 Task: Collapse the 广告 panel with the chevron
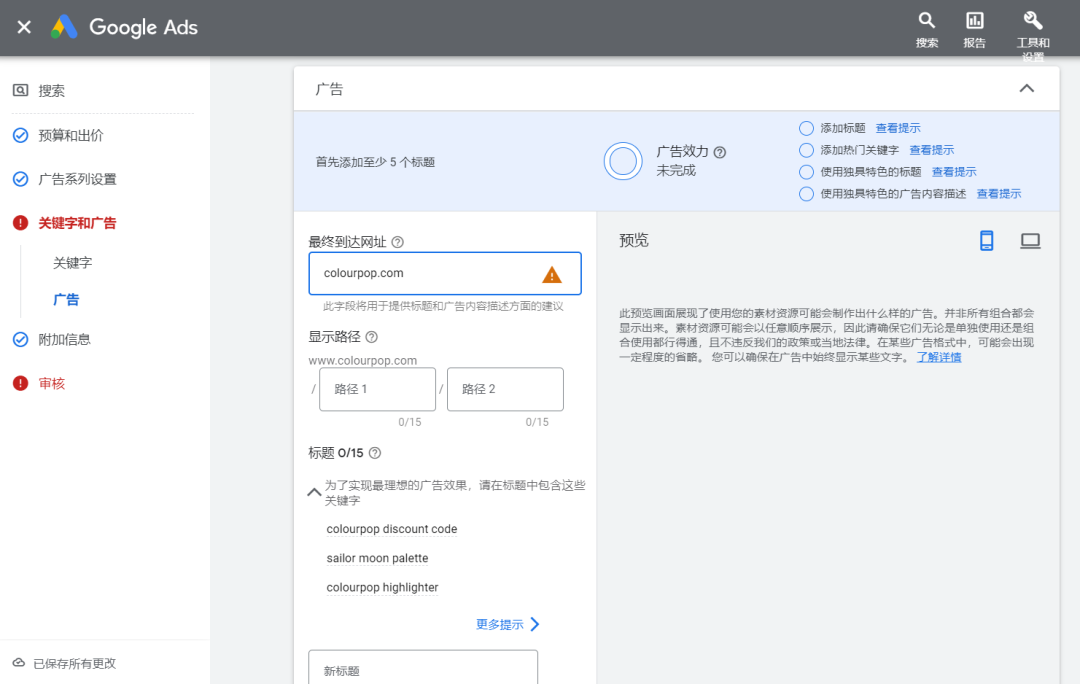1026,88
